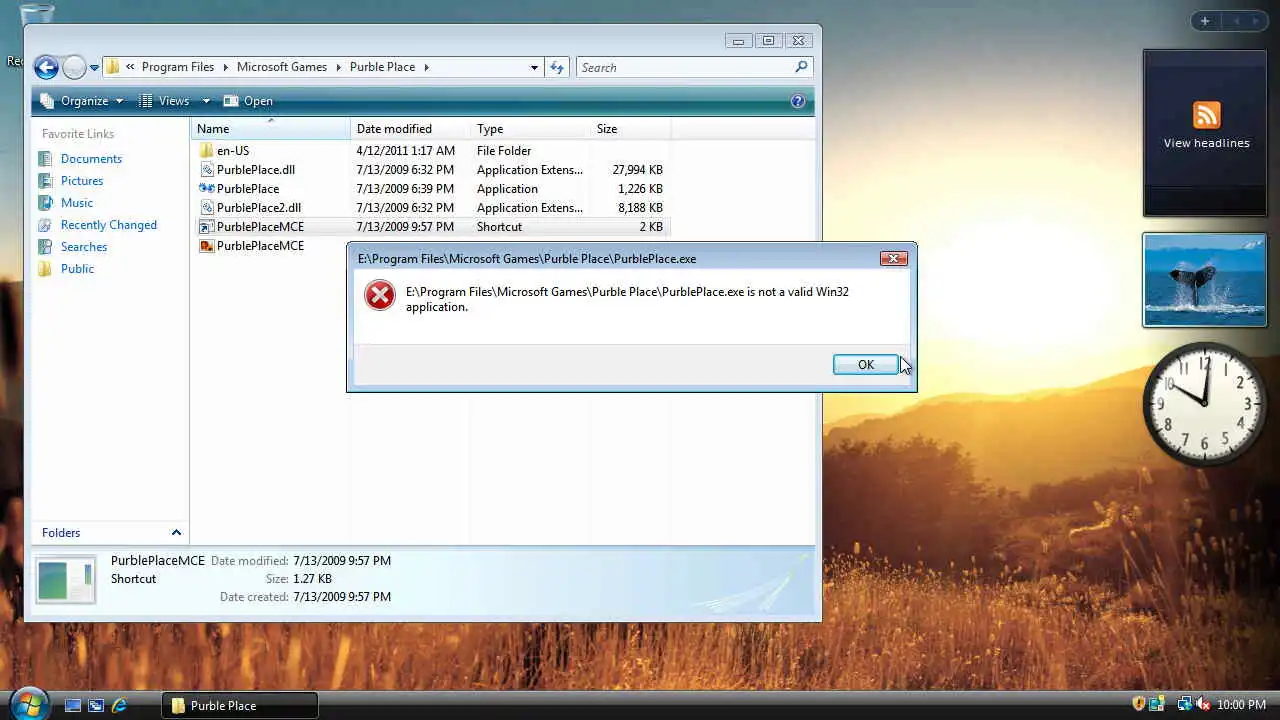
Task: Expand the arrow after Program Files breadcrumb
Action: coord(225,67)
